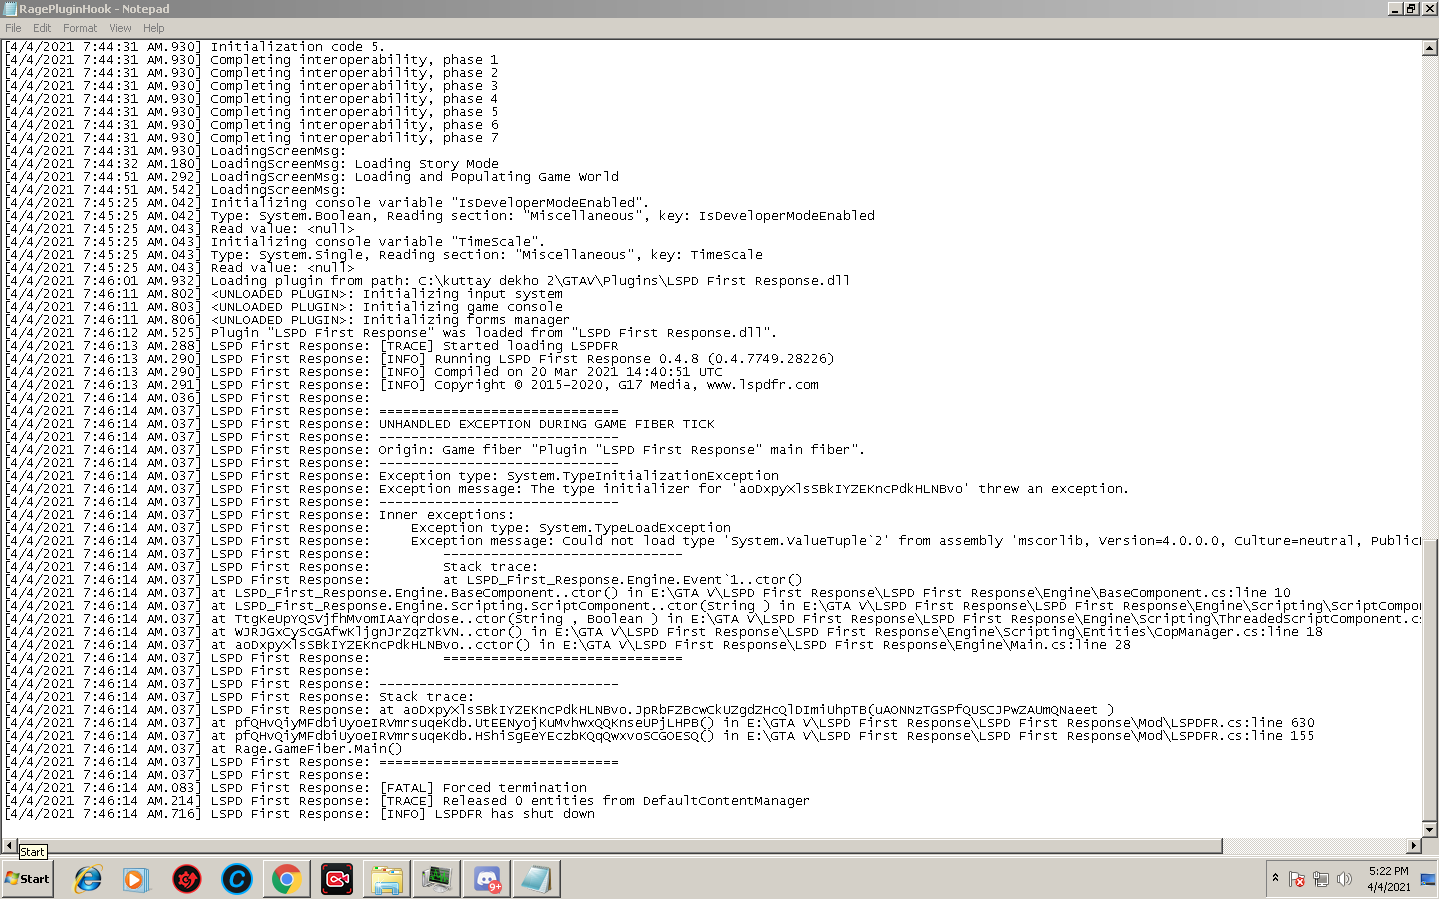Click "System.TypeLoadException" text
Screen dimensions: 1439x899
(635, 528)
